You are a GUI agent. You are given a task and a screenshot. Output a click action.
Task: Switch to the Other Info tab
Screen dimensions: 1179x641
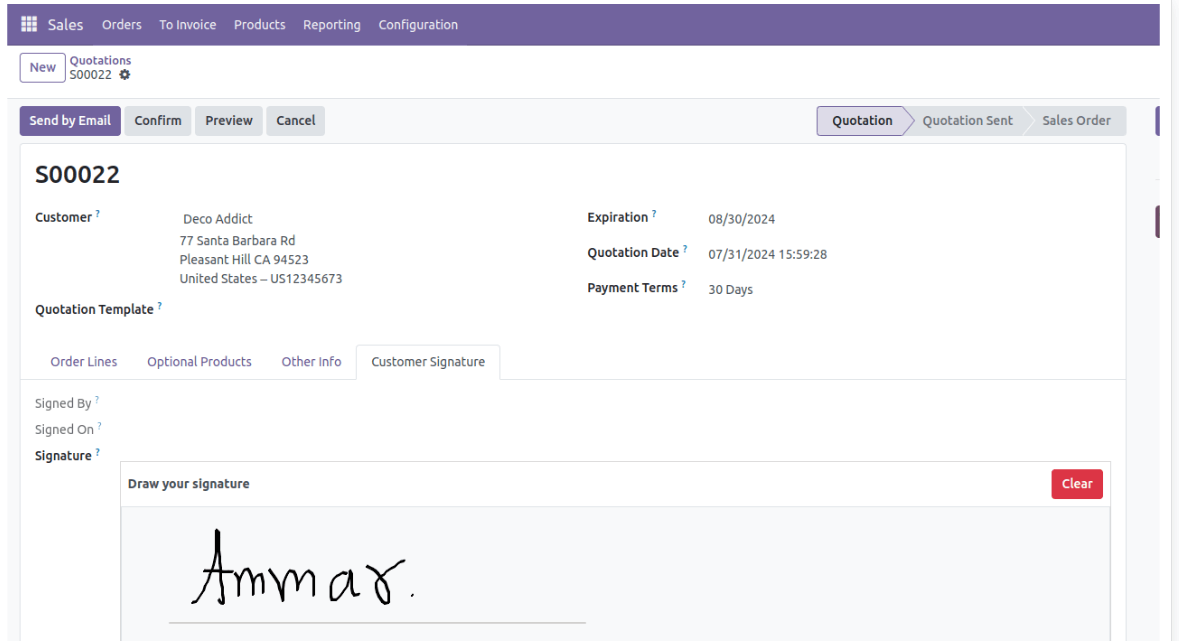click(x=311, y=361)
